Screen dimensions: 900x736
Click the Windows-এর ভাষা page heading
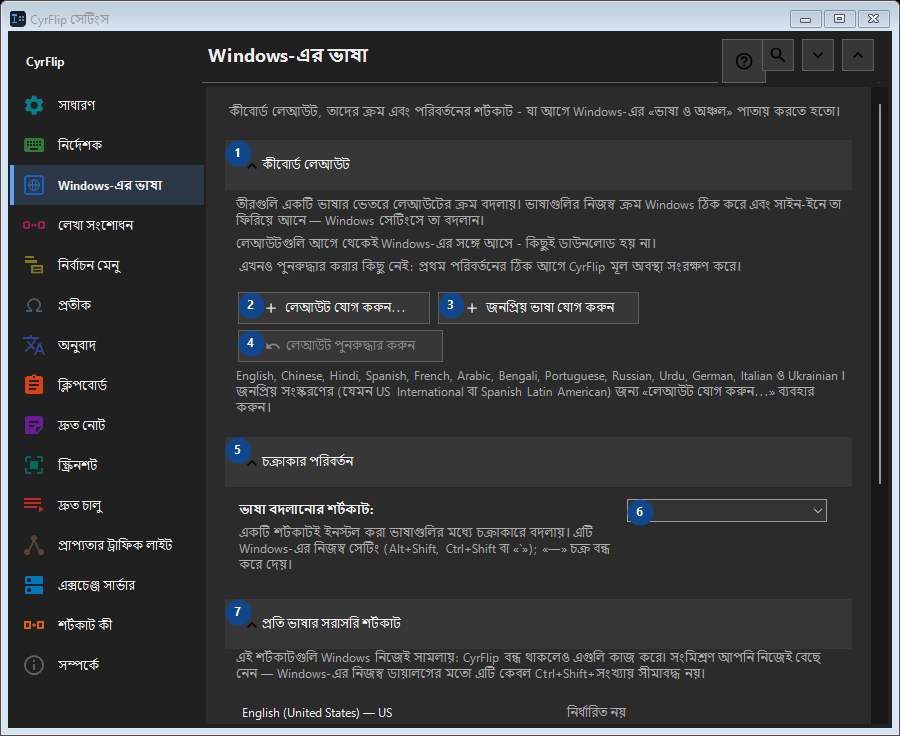288,56
